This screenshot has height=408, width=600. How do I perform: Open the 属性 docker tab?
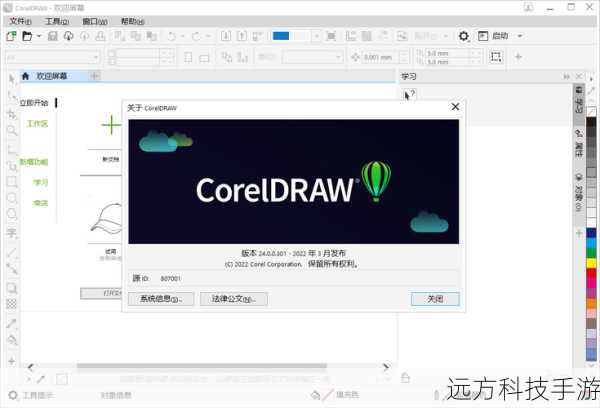579,144
